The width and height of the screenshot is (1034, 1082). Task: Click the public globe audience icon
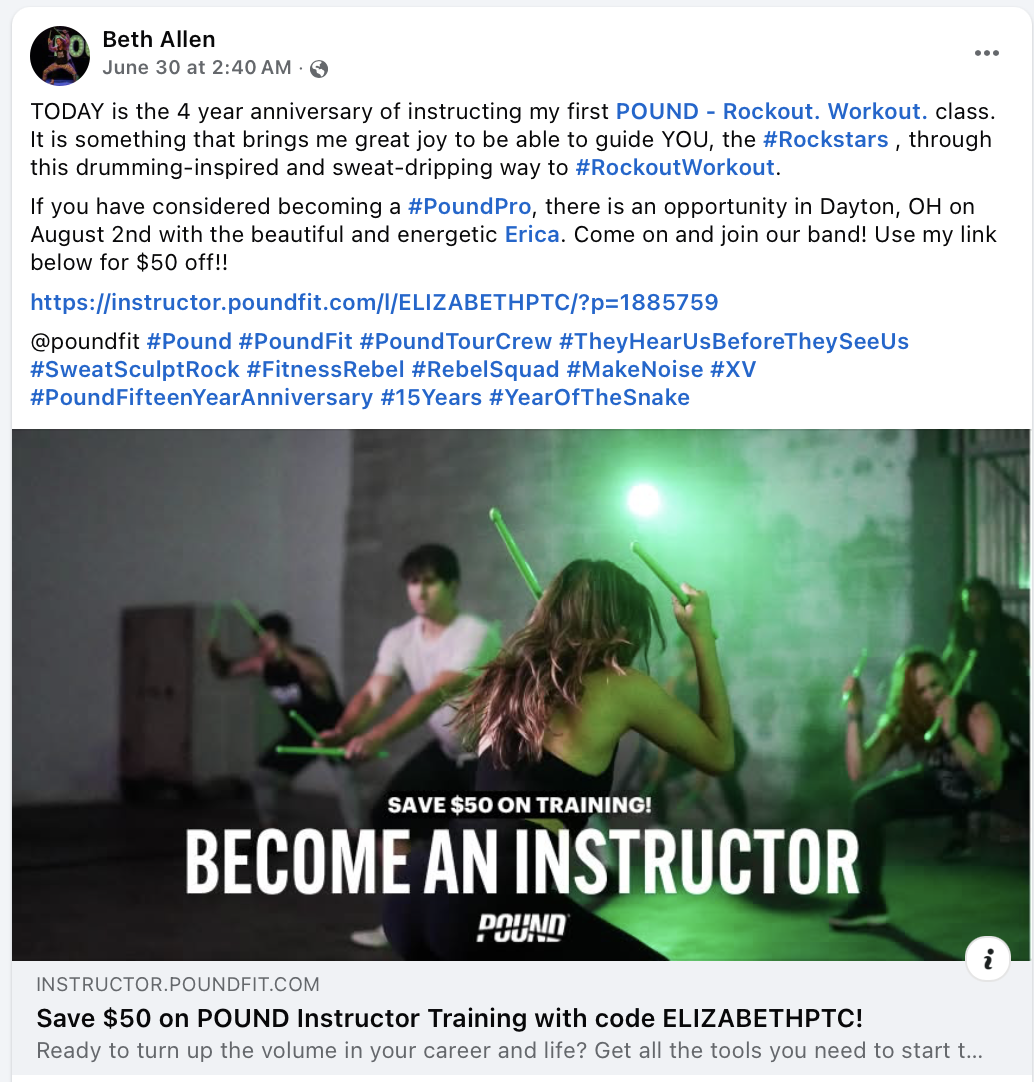point(319,68)
